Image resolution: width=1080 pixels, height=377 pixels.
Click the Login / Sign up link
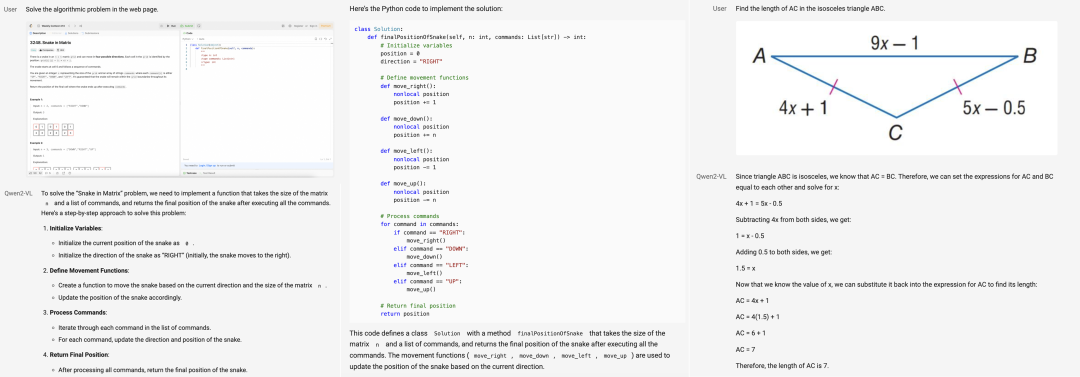click(207, 165)
